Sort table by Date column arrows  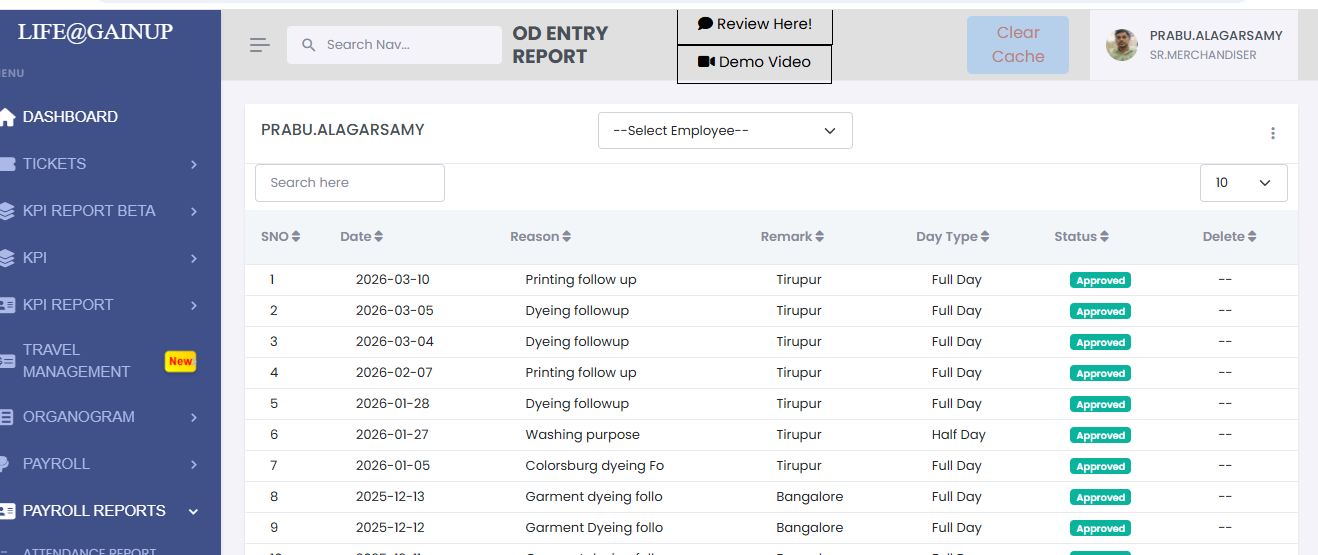(x=378, y=237)
